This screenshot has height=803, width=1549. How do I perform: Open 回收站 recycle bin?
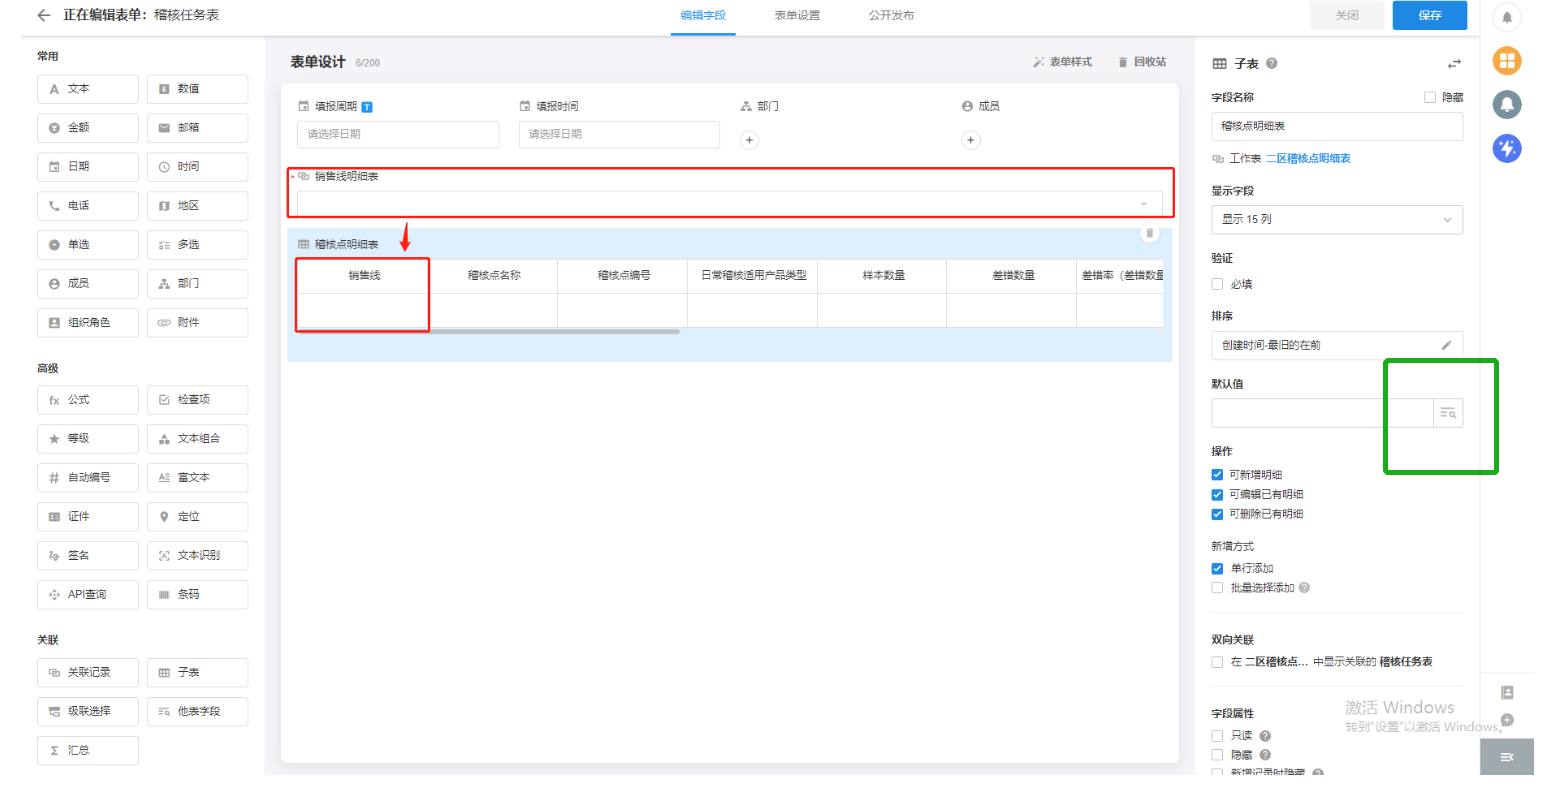(1142, 62)
